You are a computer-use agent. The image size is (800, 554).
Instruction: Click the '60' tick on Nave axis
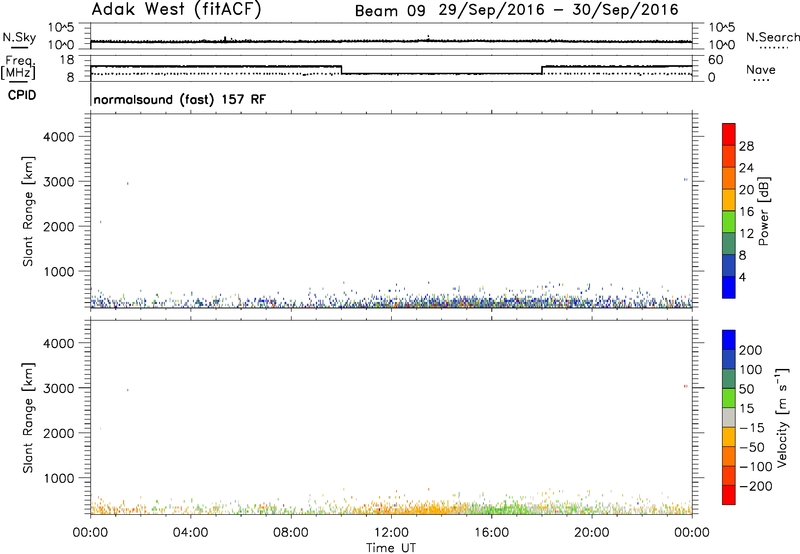pyautogui.click(x=715, y=60)
